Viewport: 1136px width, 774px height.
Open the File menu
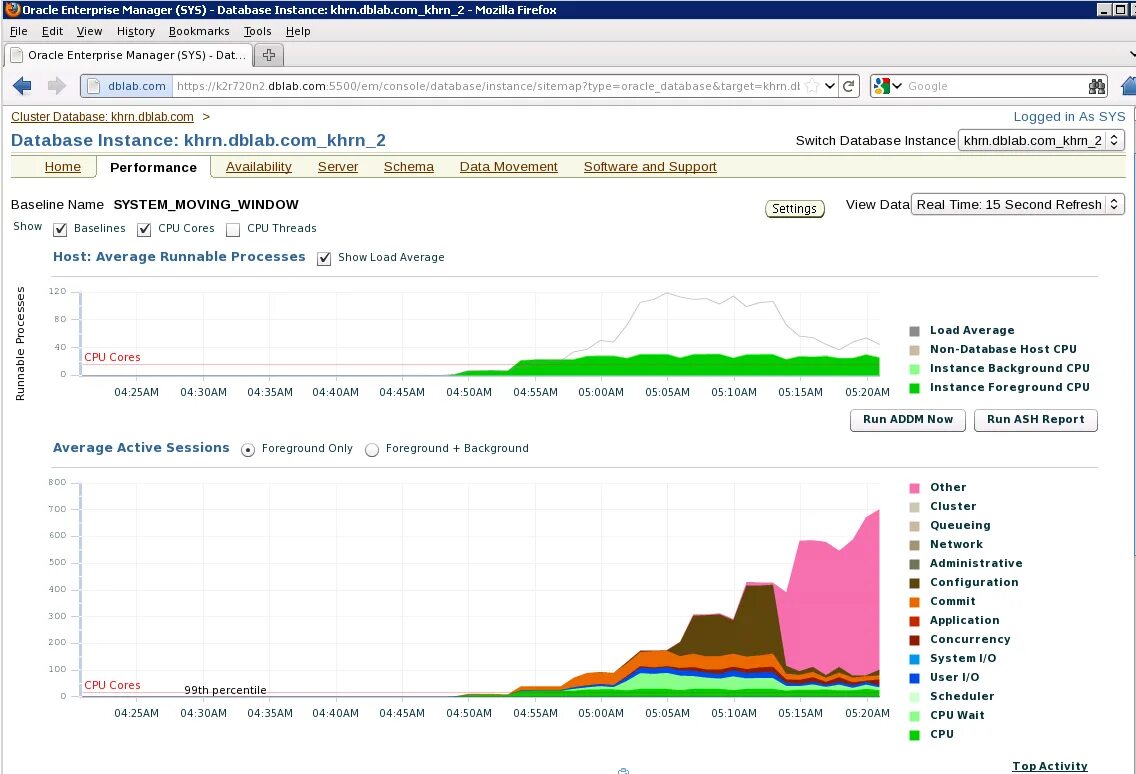click(19, 31)
